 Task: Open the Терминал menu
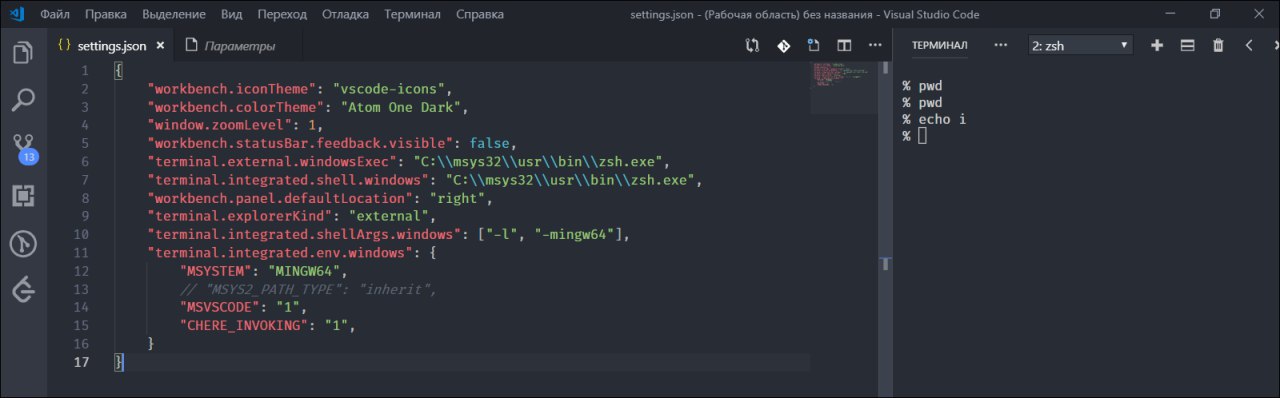click(412, 15)
